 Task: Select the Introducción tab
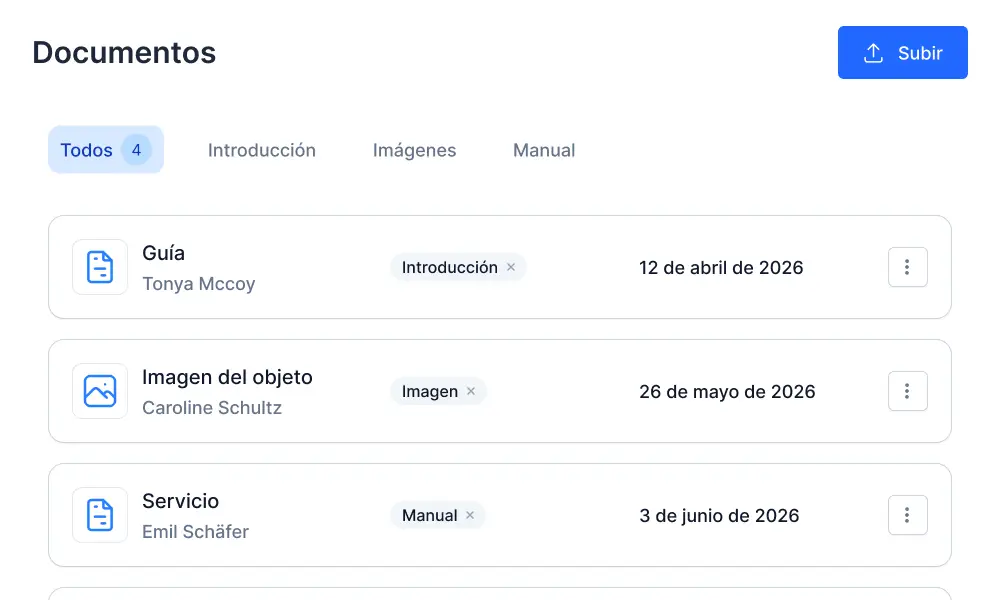pos(262,150)
